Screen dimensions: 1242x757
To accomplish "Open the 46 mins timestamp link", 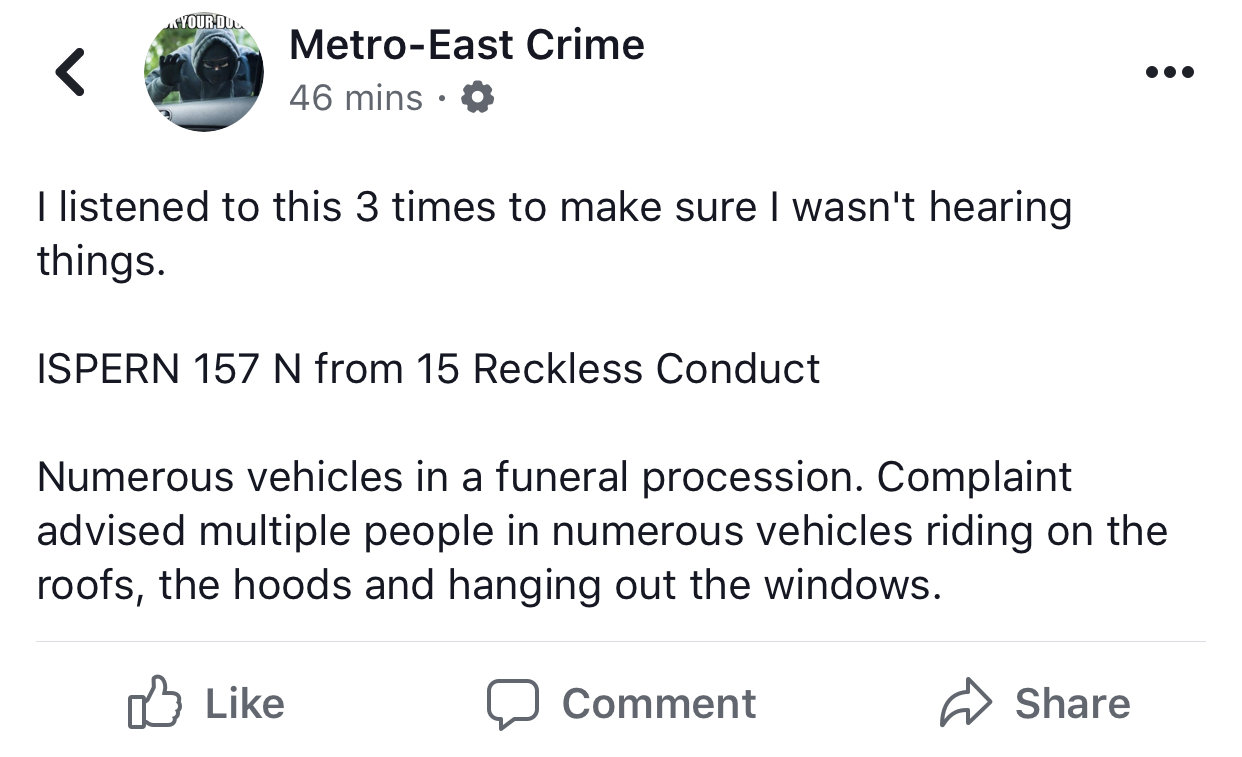I will [356, 98].
